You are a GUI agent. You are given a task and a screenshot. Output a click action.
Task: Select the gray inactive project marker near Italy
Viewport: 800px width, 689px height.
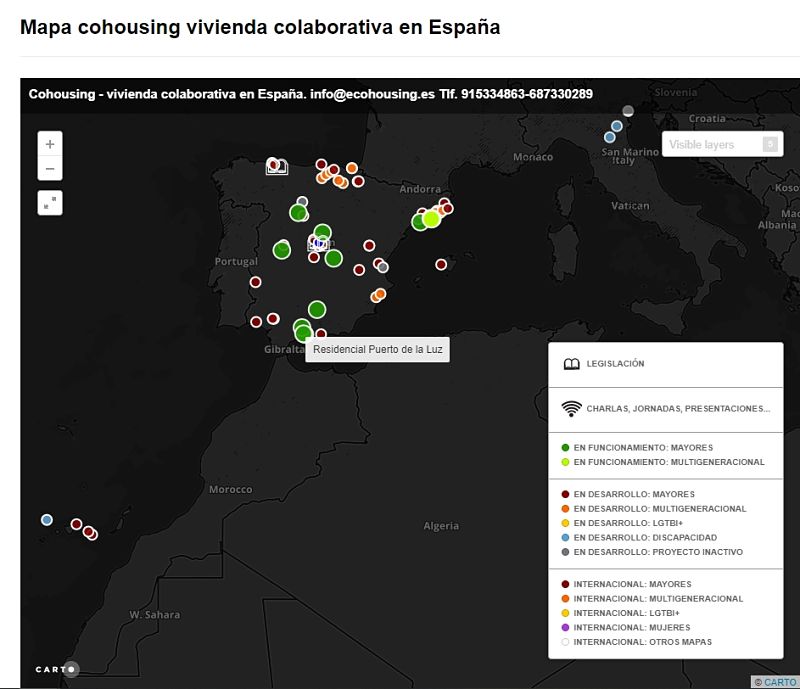point(626,110)
